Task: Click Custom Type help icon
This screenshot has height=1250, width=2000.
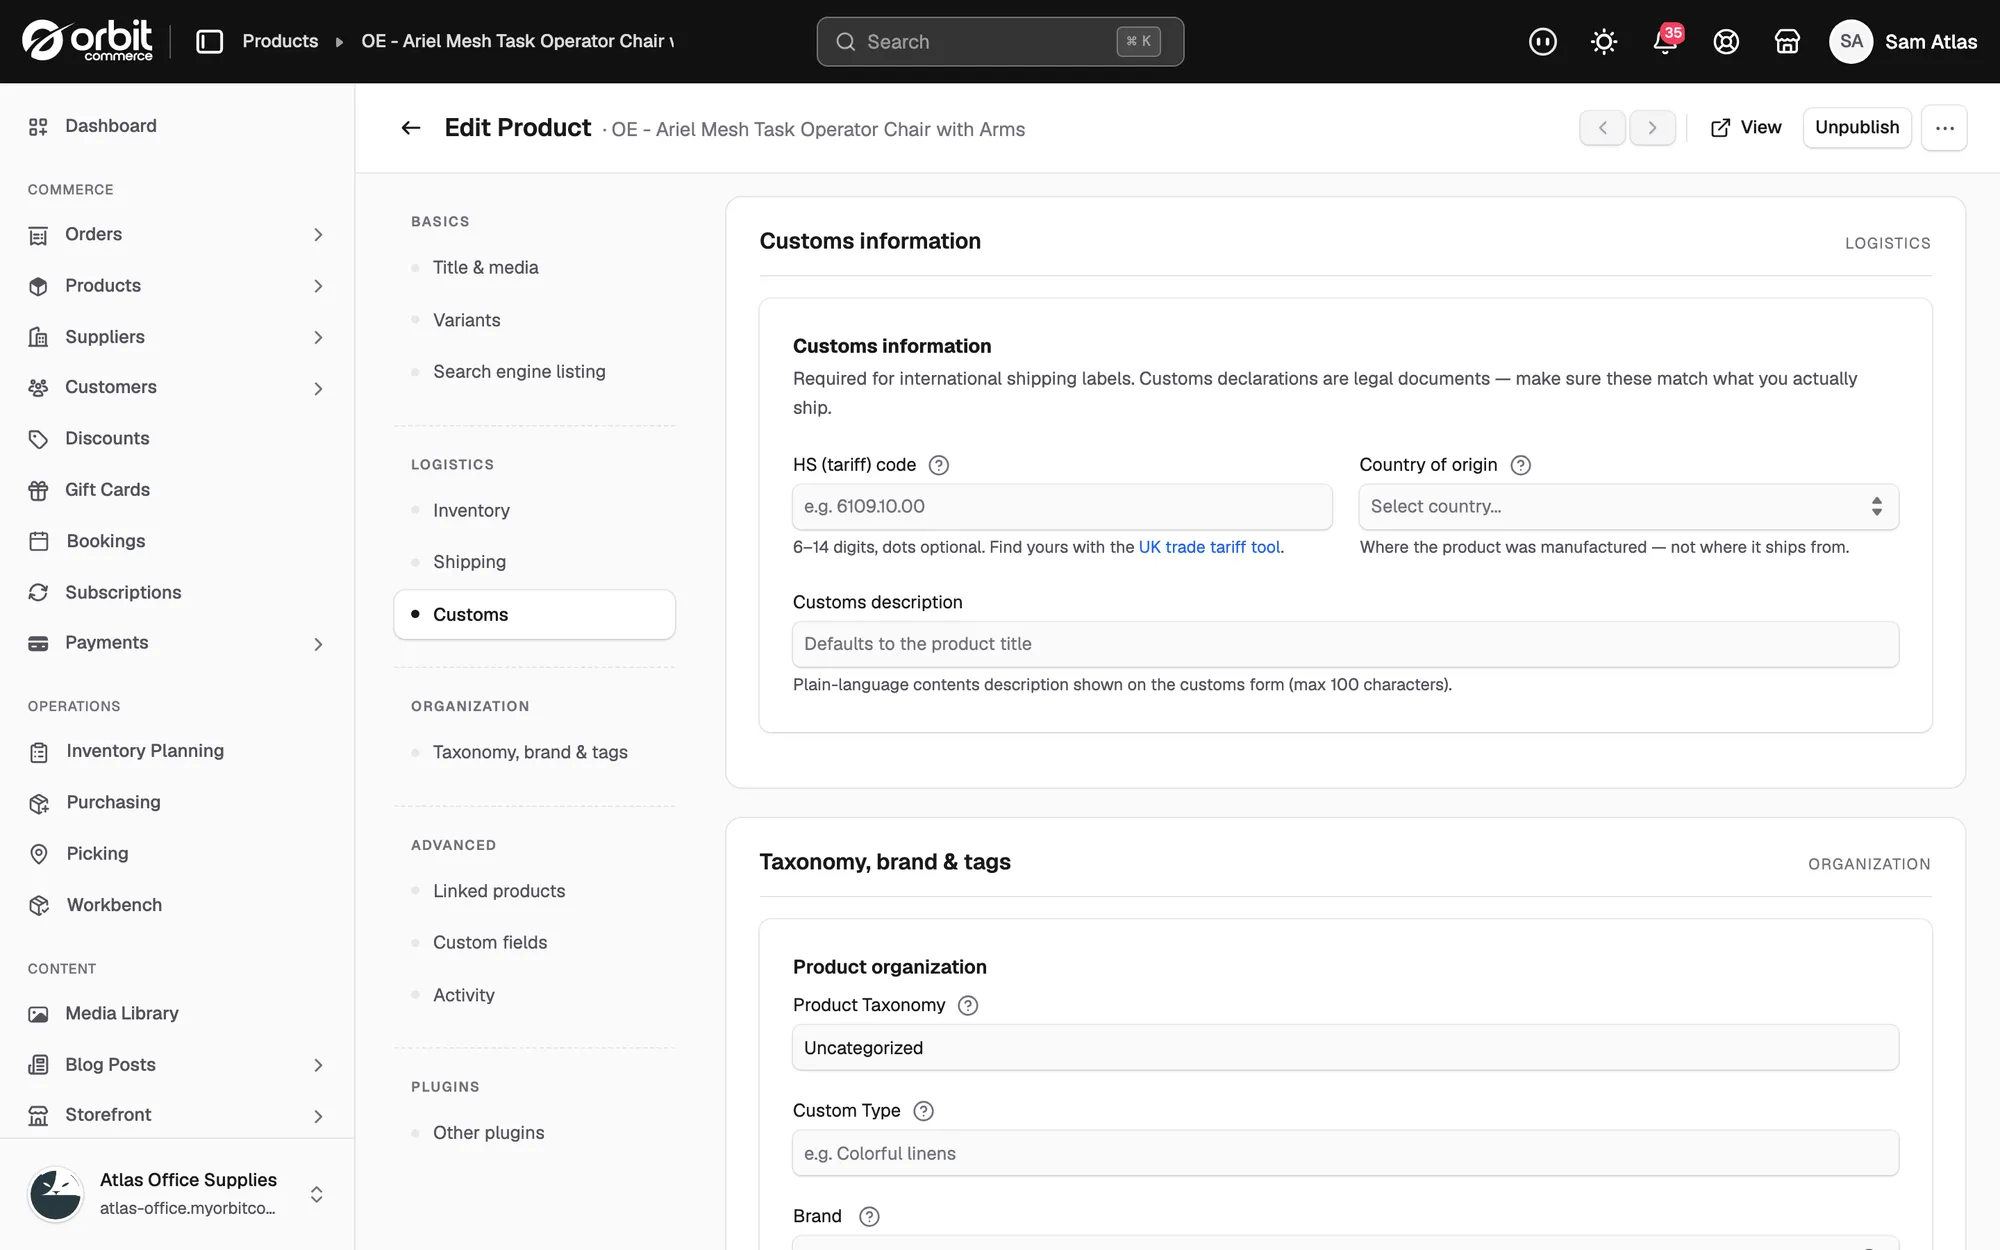Action: point(923,1111)
